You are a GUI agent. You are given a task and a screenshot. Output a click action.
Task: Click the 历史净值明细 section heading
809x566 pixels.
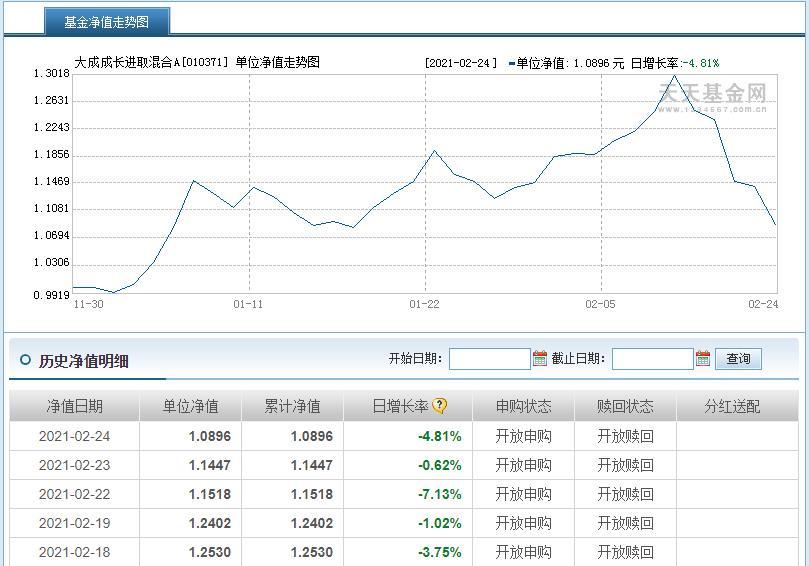pos(84,361)
